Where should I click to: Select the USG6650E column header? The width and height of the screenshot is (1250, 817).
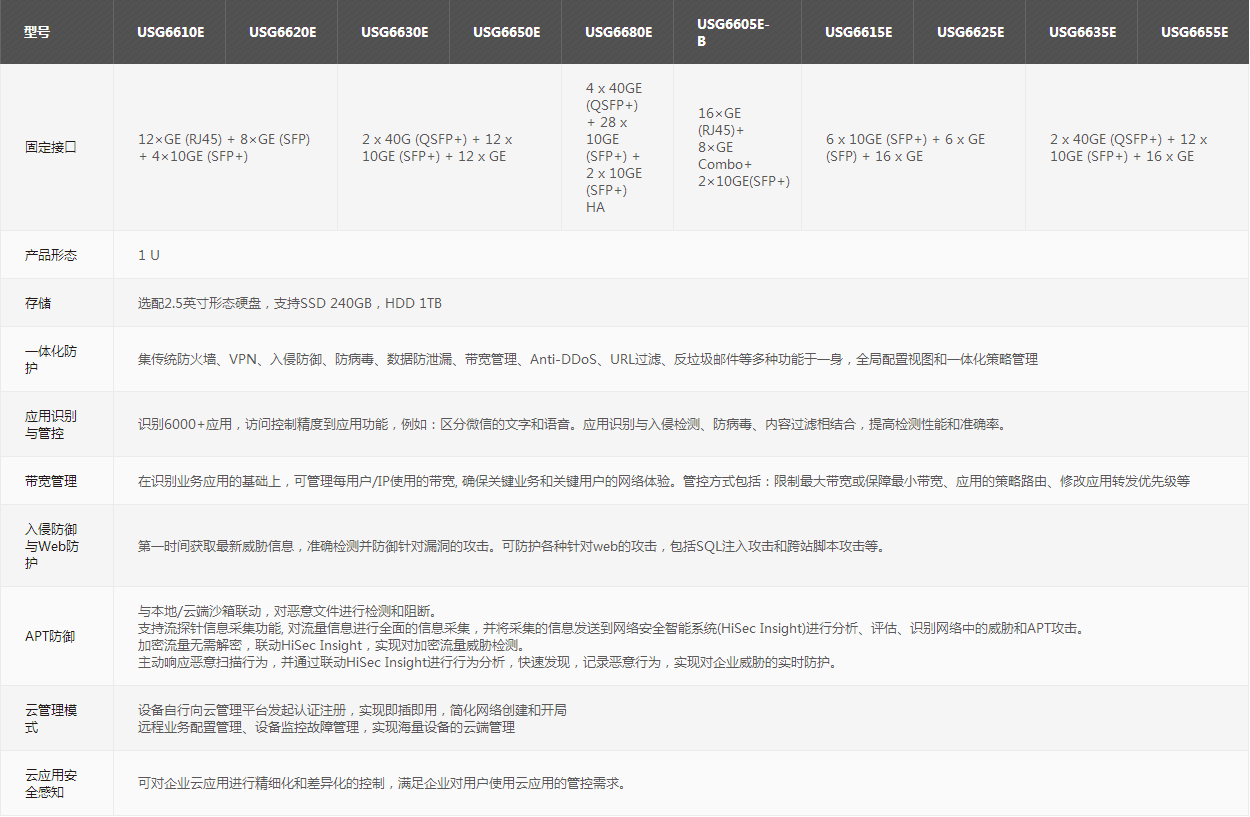pyautogui.click(x=507, y=32)
